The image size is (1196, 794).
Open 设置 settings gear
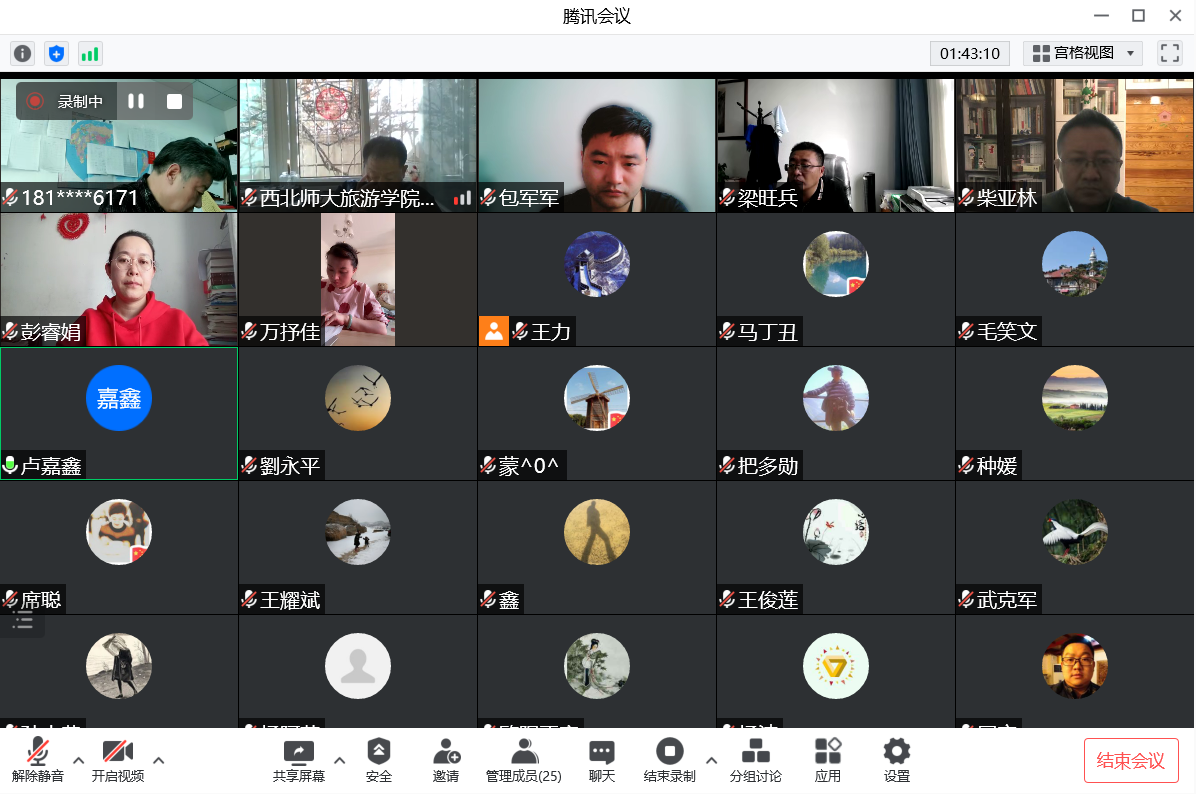pyautogui.click(x=896, y=760)
